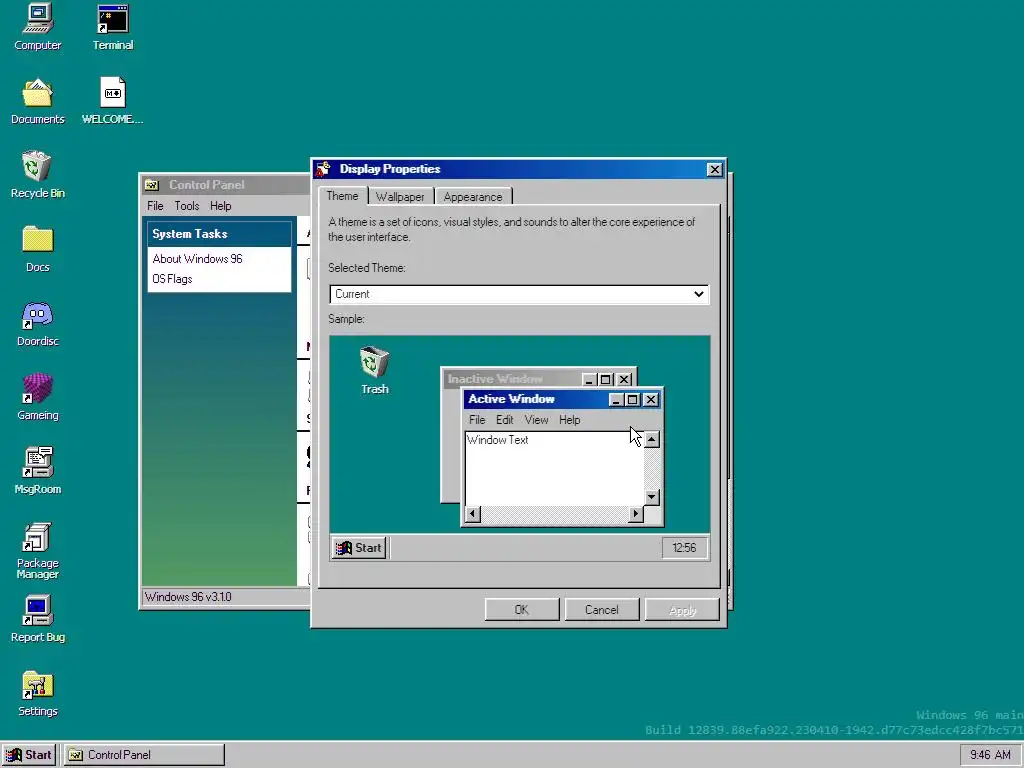
Task: Launch the Terminal desktop shortcut
Action: click(x=112, y=27)
